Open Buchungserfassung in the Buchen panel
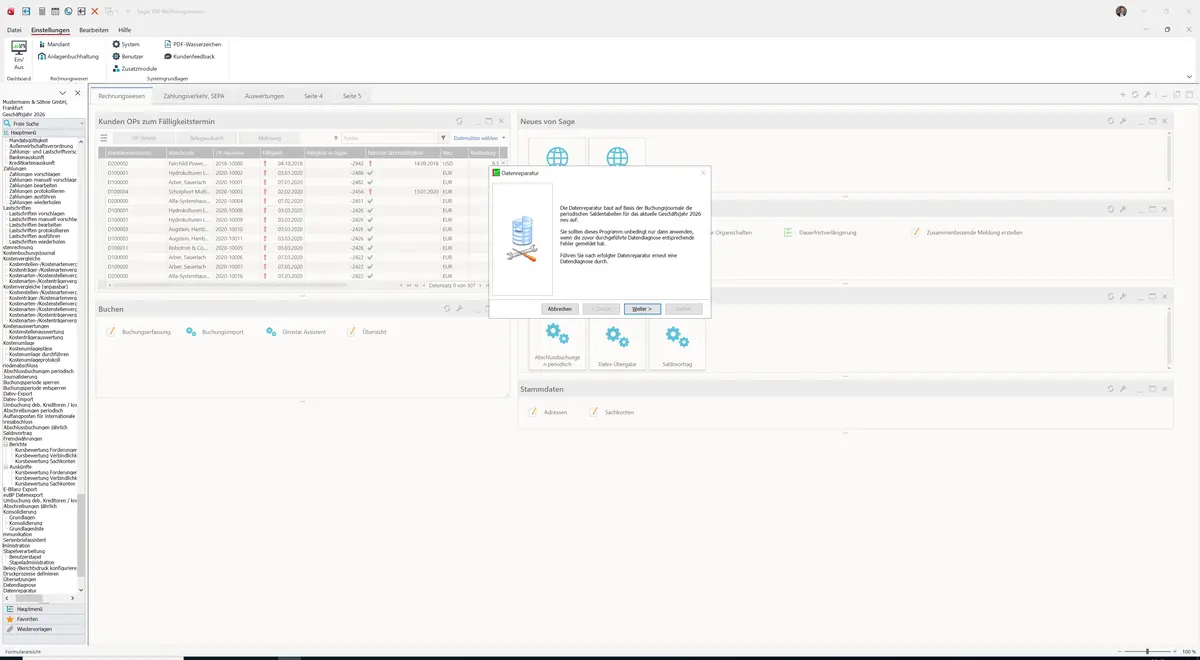1200x660 pixels. [139, 331]
